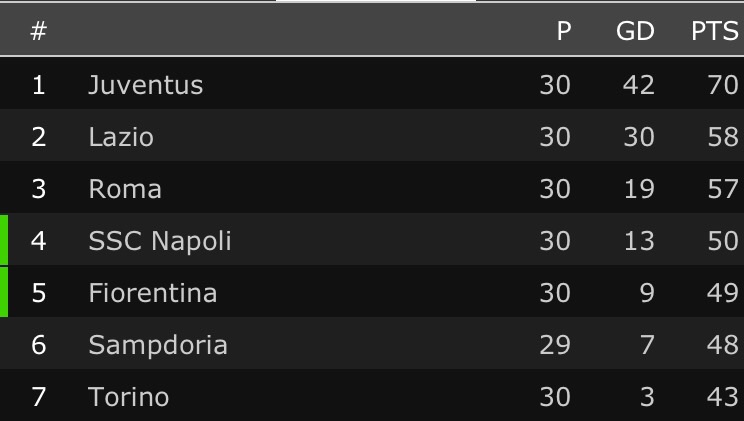Select Sampdoria in the table
This screenshot has width=744, height=421.
click(158, 345)
